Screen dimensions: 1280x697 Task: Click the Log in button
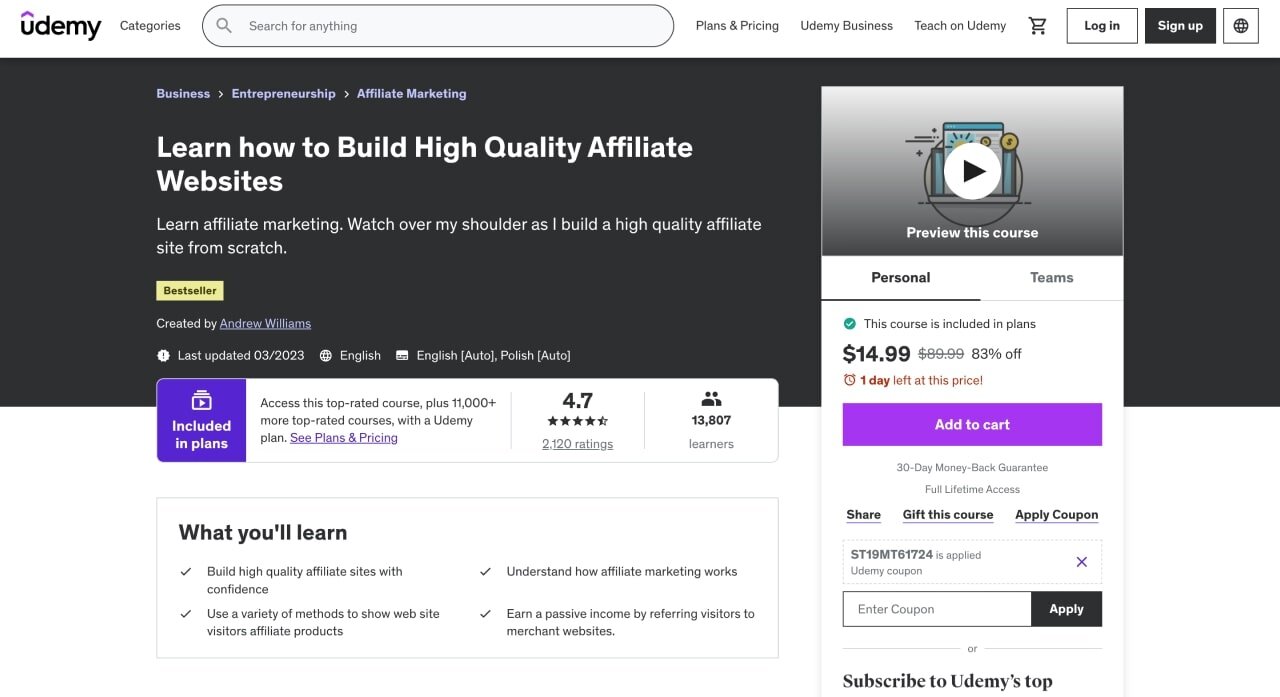(x=1102, y=26)
